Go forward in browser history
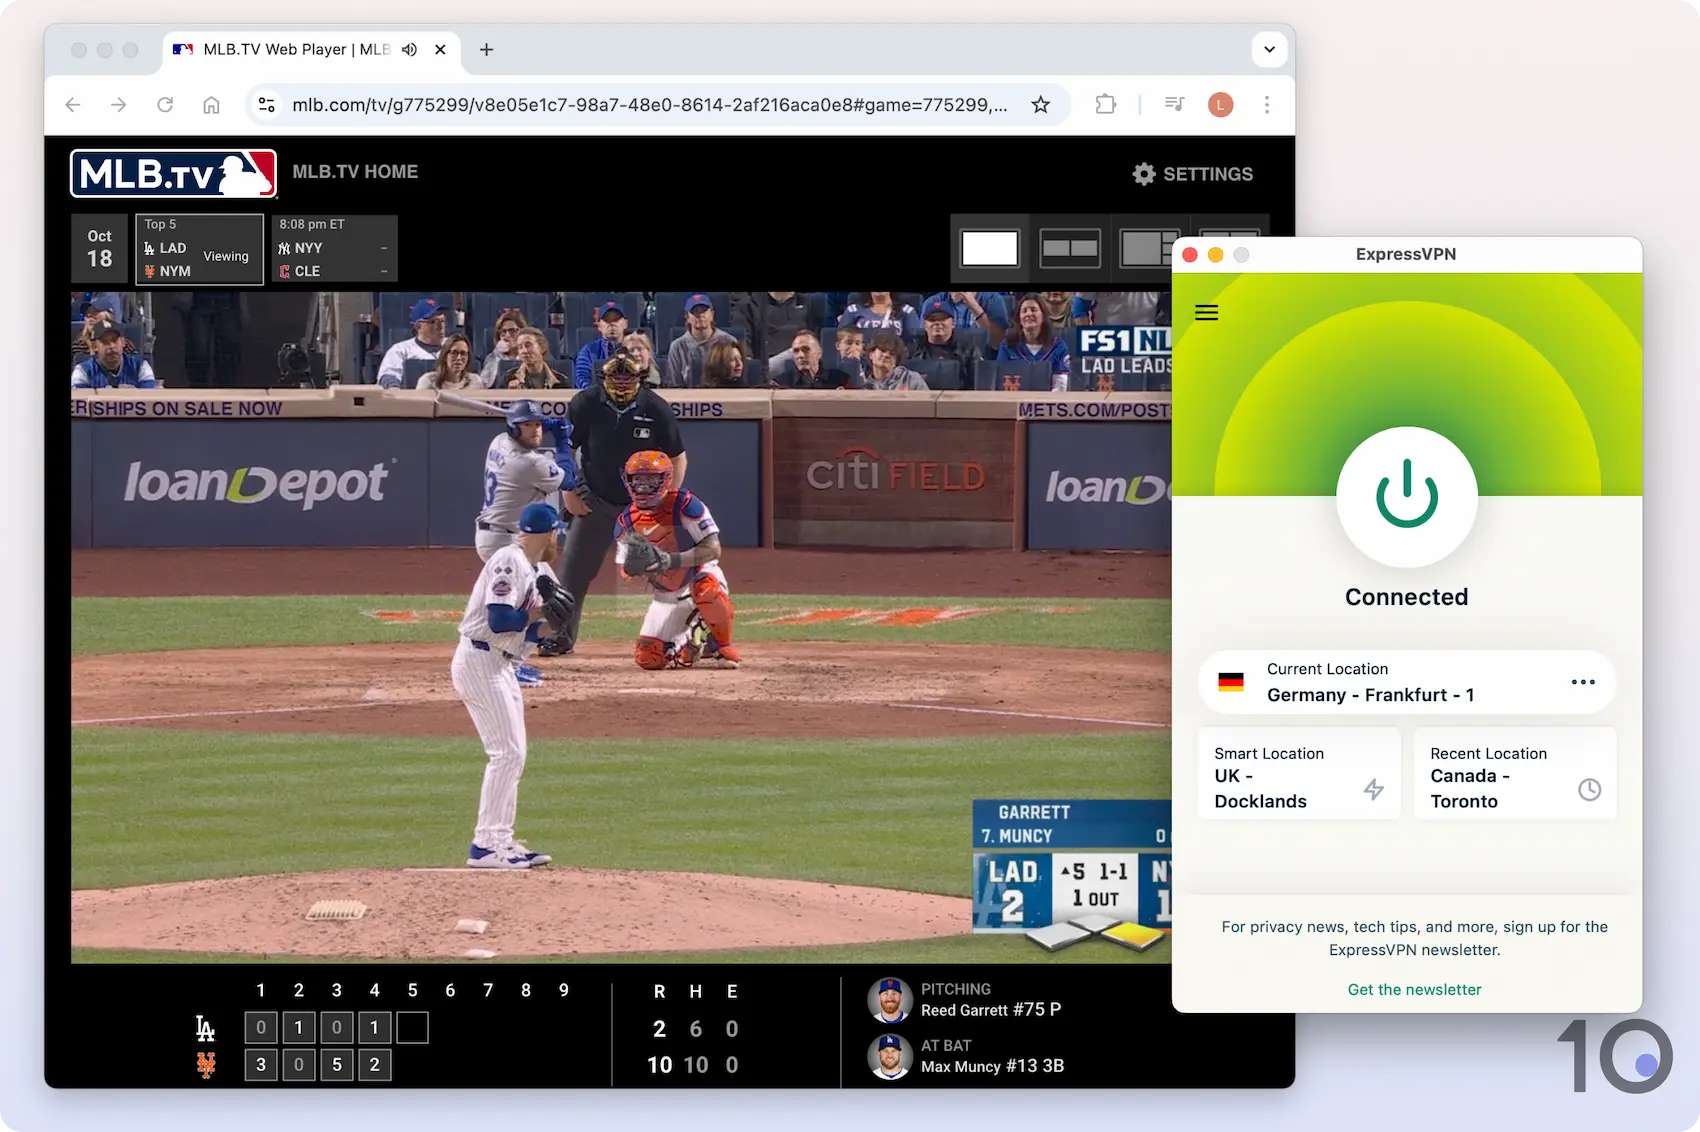The height and width of the screenshot is (1132, 1700). (119, 105)
